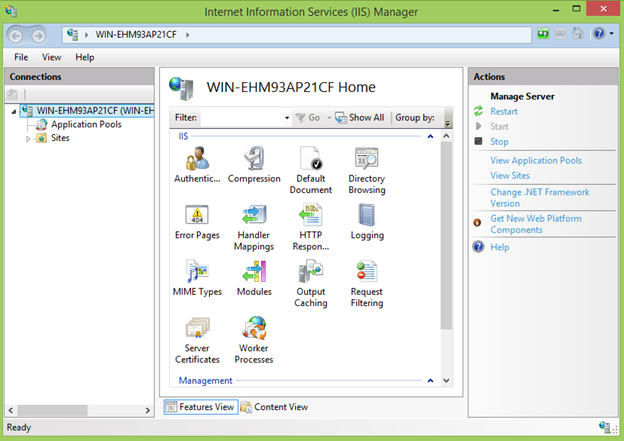This screenshot has height=441, width=624.
Task: Click the Back navigation arrow
Action: pos(16,36)
